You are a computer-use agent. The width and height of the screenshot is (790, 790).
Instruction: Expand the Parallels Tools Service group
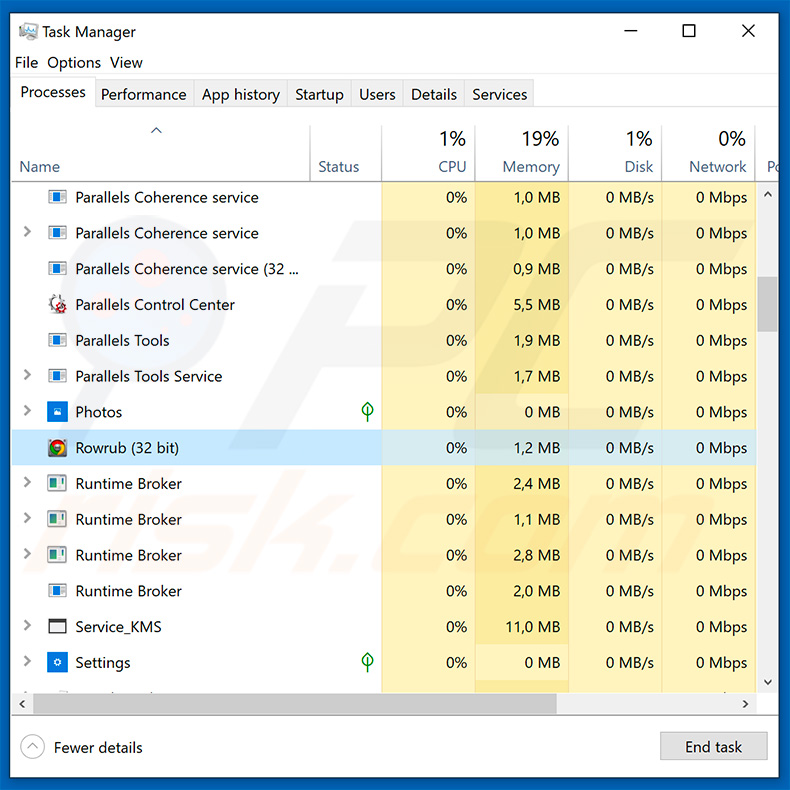point(27,375)
